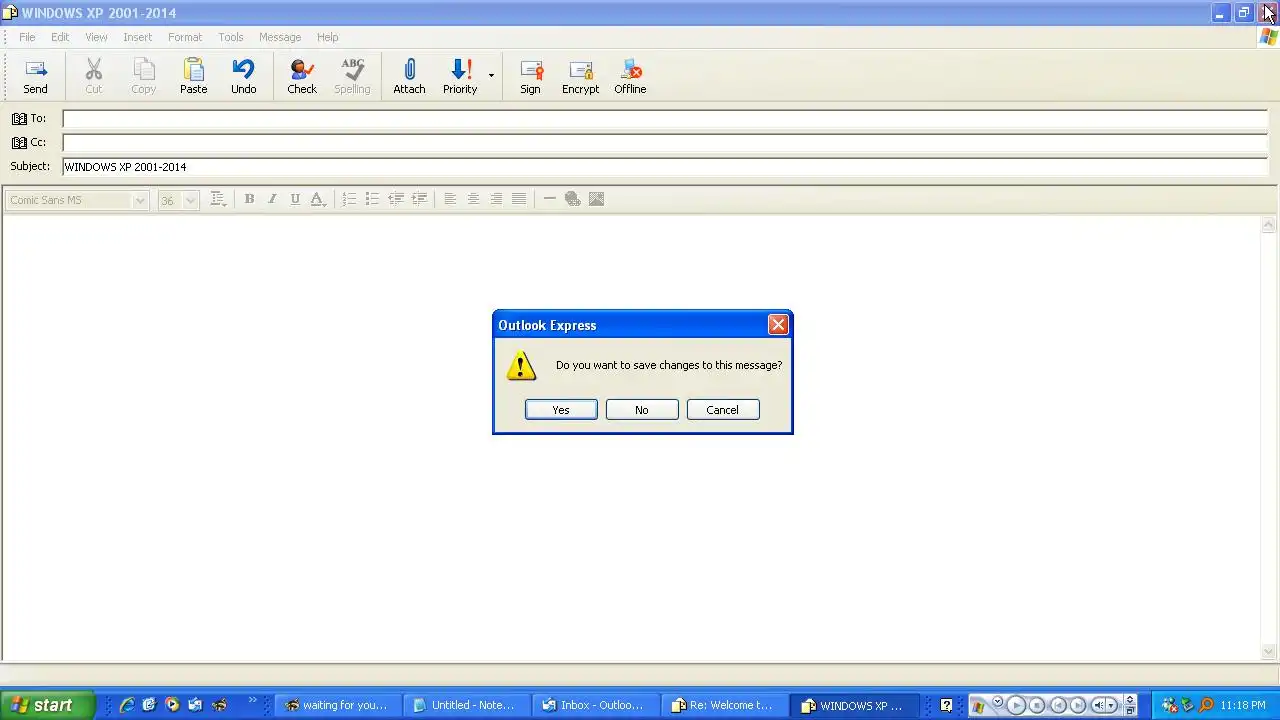Open the font color picker
The image size is (1280, 720).
coord(318,199)
